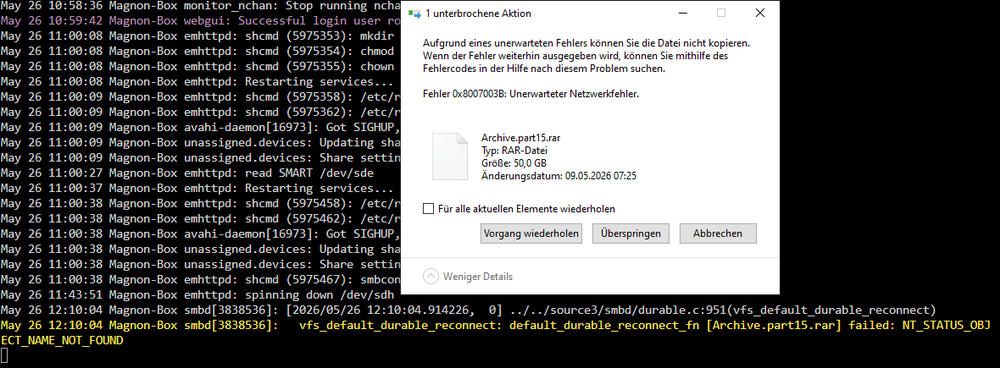Enable Für alle aktuellen Elemente wiederholen checkbox
Screen dimensions: 1000x368
429,209
